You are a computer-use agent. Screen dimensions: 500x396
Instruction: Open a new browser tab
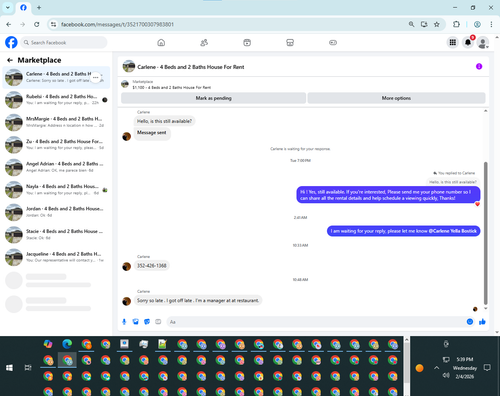coord(39,7)
